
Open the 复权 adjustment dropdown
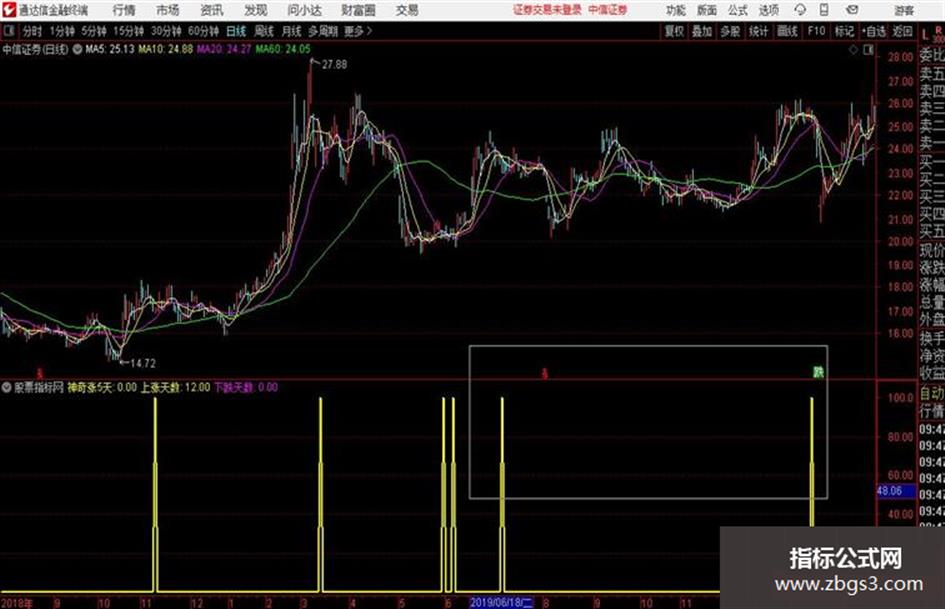(x=674, y=31)
